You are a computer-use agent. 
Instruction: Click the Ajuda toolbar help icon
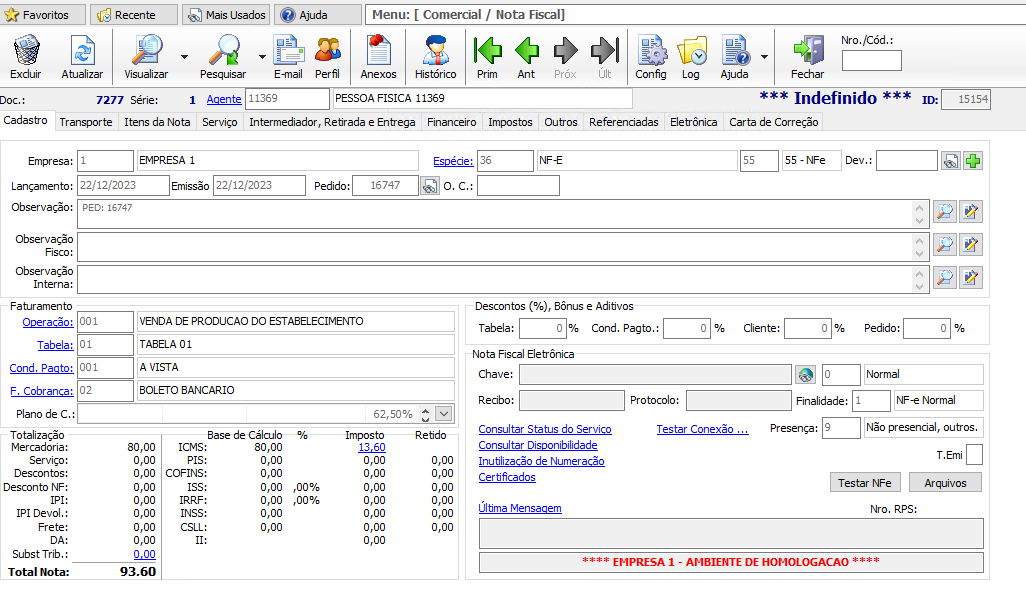point(735,50)
